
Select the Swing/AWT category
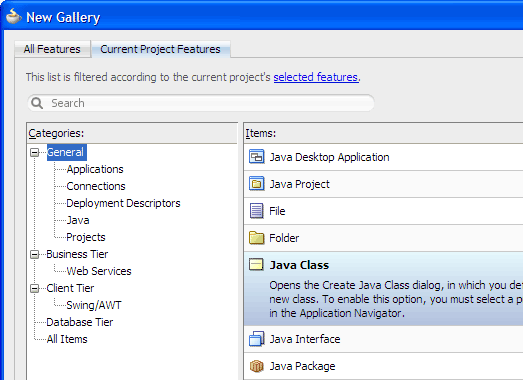[x=94, y=305]
